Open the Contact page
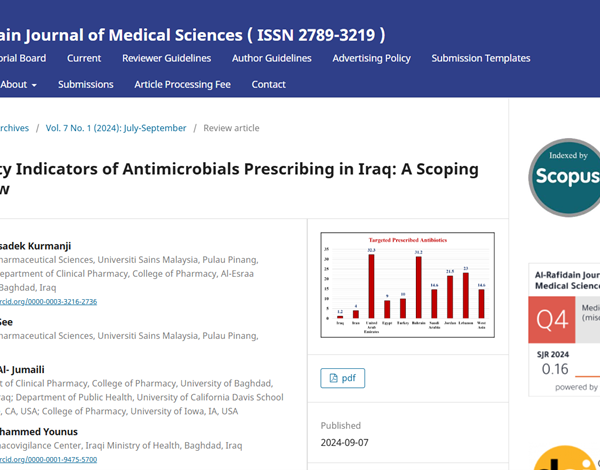 269,84
